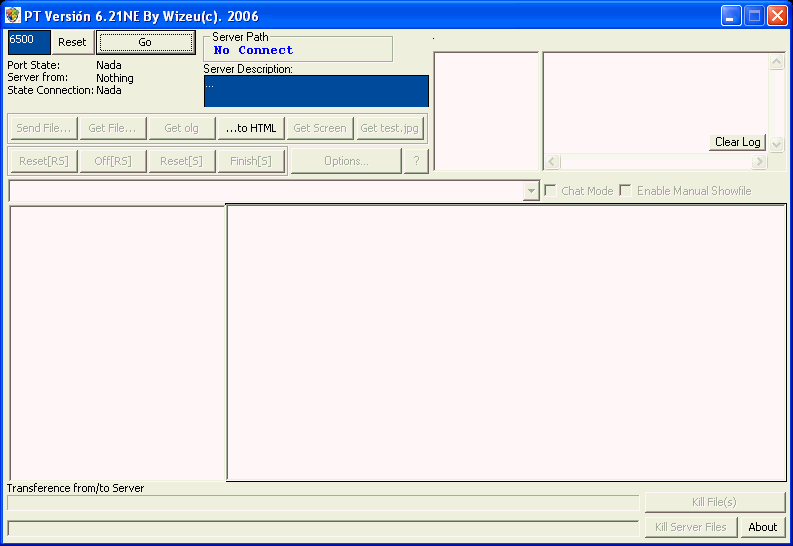
Task: Click the Get Screen button
Action: pyautogui.click(x=320, y=128)
